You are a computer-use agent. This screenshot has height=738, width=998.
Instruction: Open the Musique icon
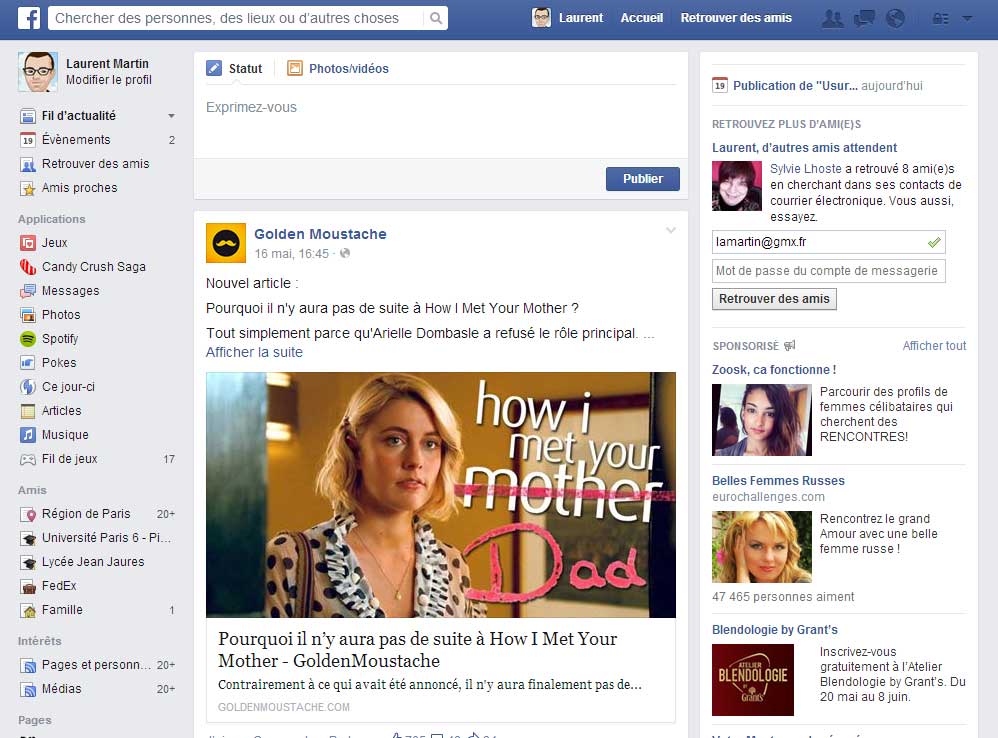(28, 435)
